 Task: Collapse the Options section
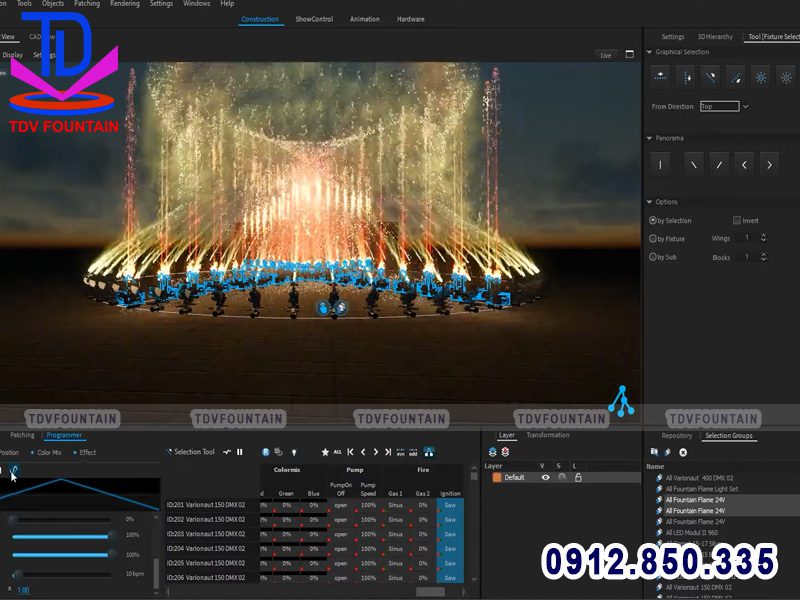pos(649,202)
